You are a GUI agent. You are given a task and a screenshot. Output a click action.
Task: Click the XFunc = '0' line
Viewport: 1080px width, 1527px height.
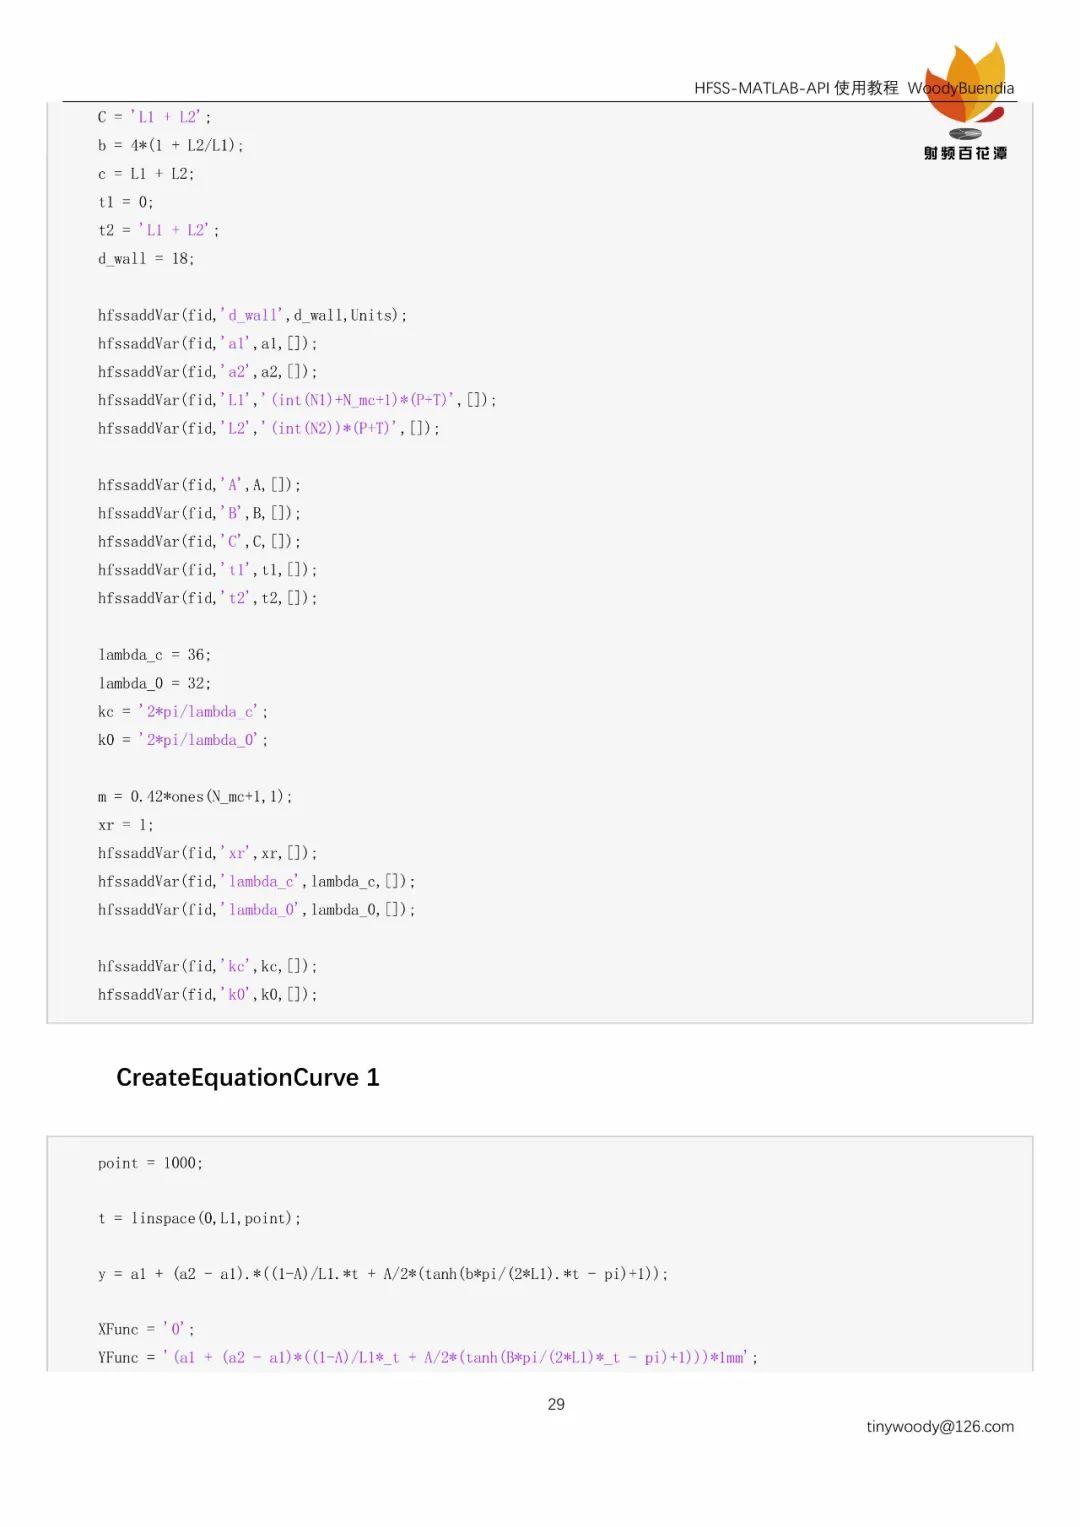pyautogui.click(x=146, y=1329)
